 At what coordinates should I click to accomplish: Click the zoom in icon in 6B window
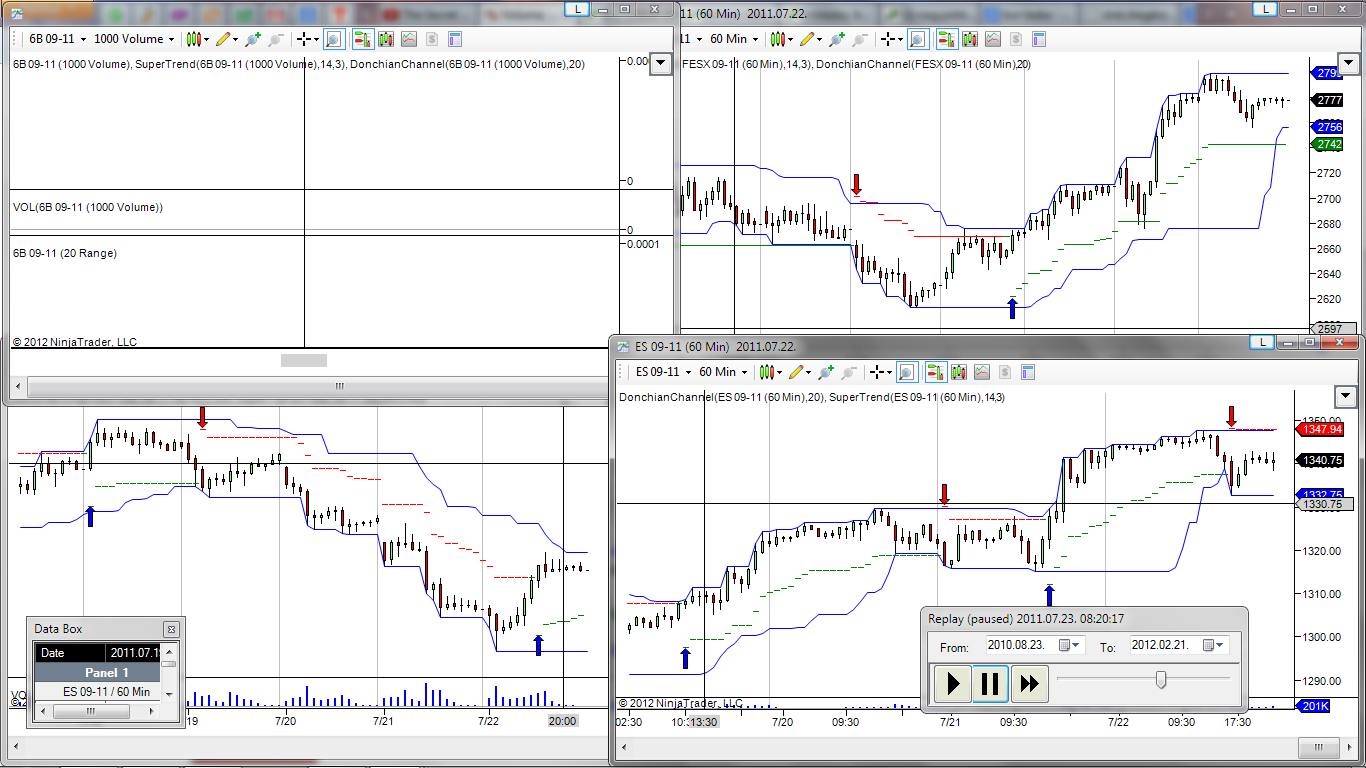[253, 39]
